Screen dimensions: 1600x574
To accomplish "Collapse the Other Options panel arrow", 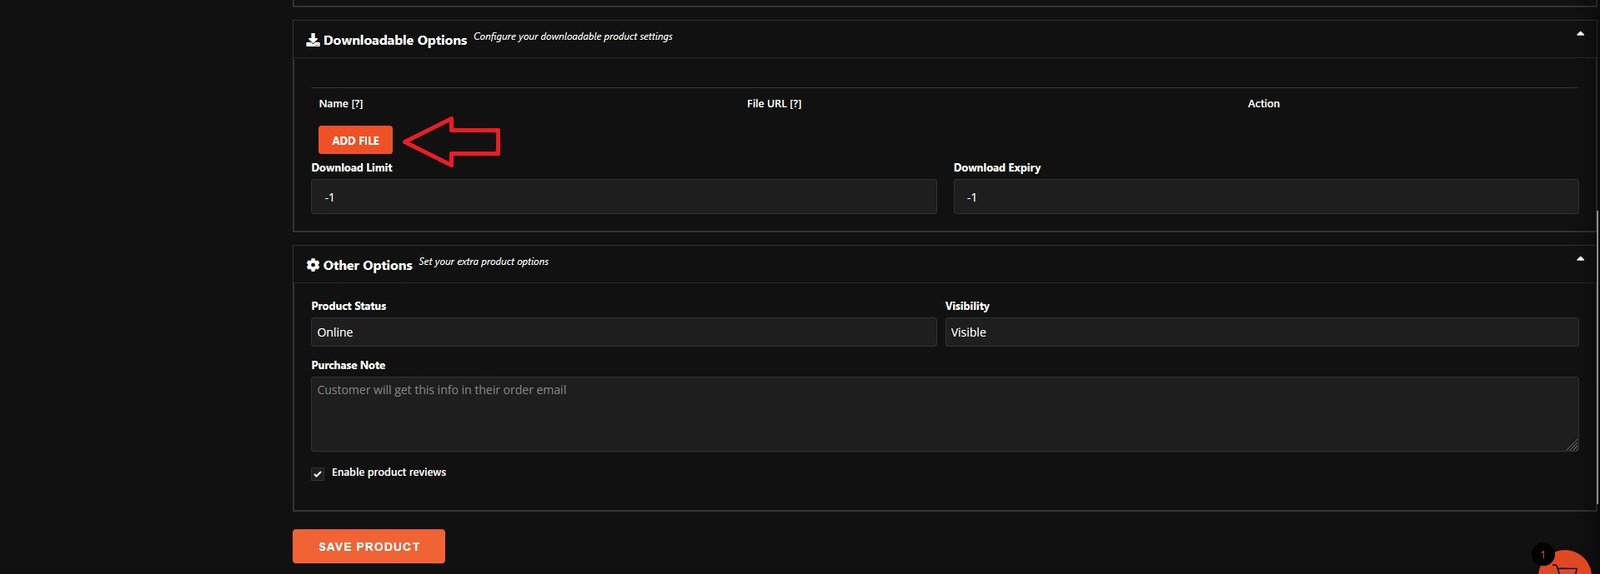I will [x=1580, y=259].
